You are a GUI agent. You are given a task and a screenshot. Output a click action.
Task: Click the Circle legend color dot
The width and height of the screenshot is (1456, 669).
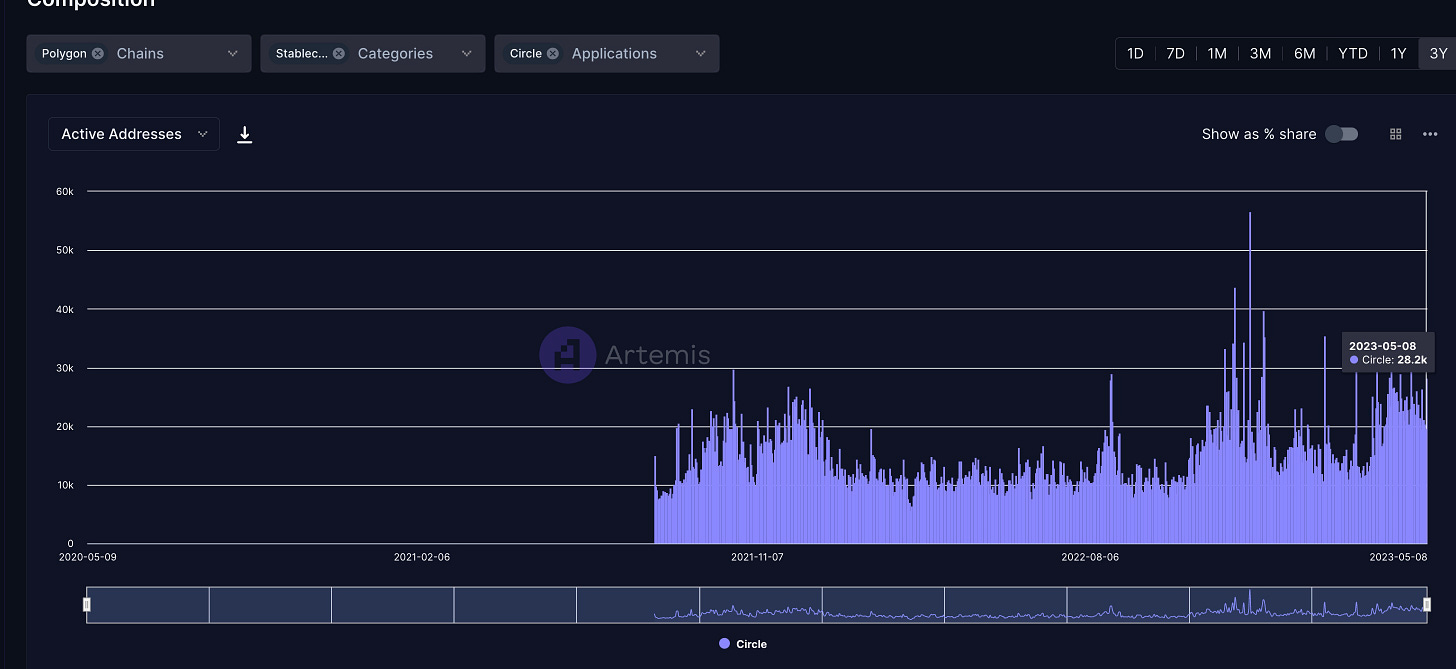tap(724, 644)
